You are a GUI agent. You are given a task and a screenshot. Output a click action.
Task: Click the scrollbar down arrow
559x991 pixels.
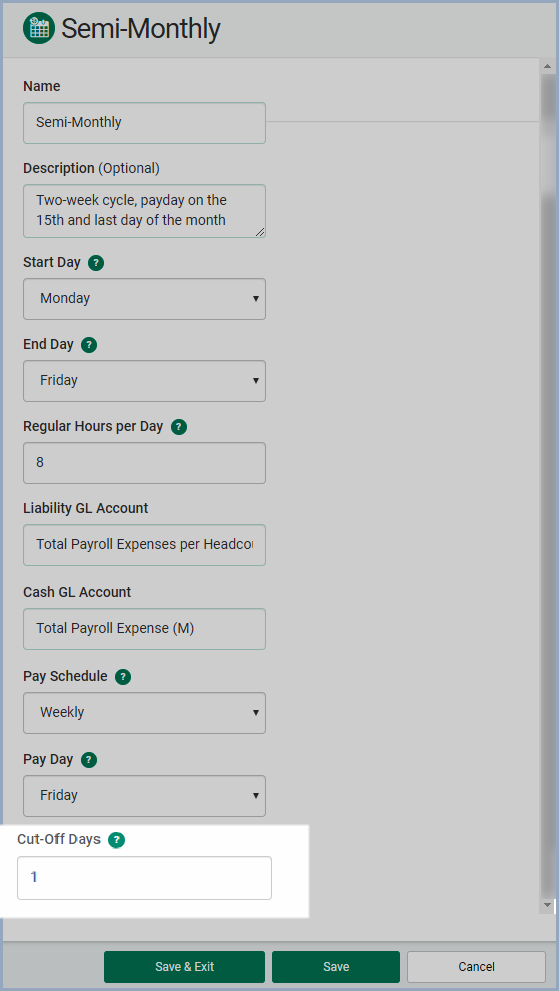tap(548, 906)
